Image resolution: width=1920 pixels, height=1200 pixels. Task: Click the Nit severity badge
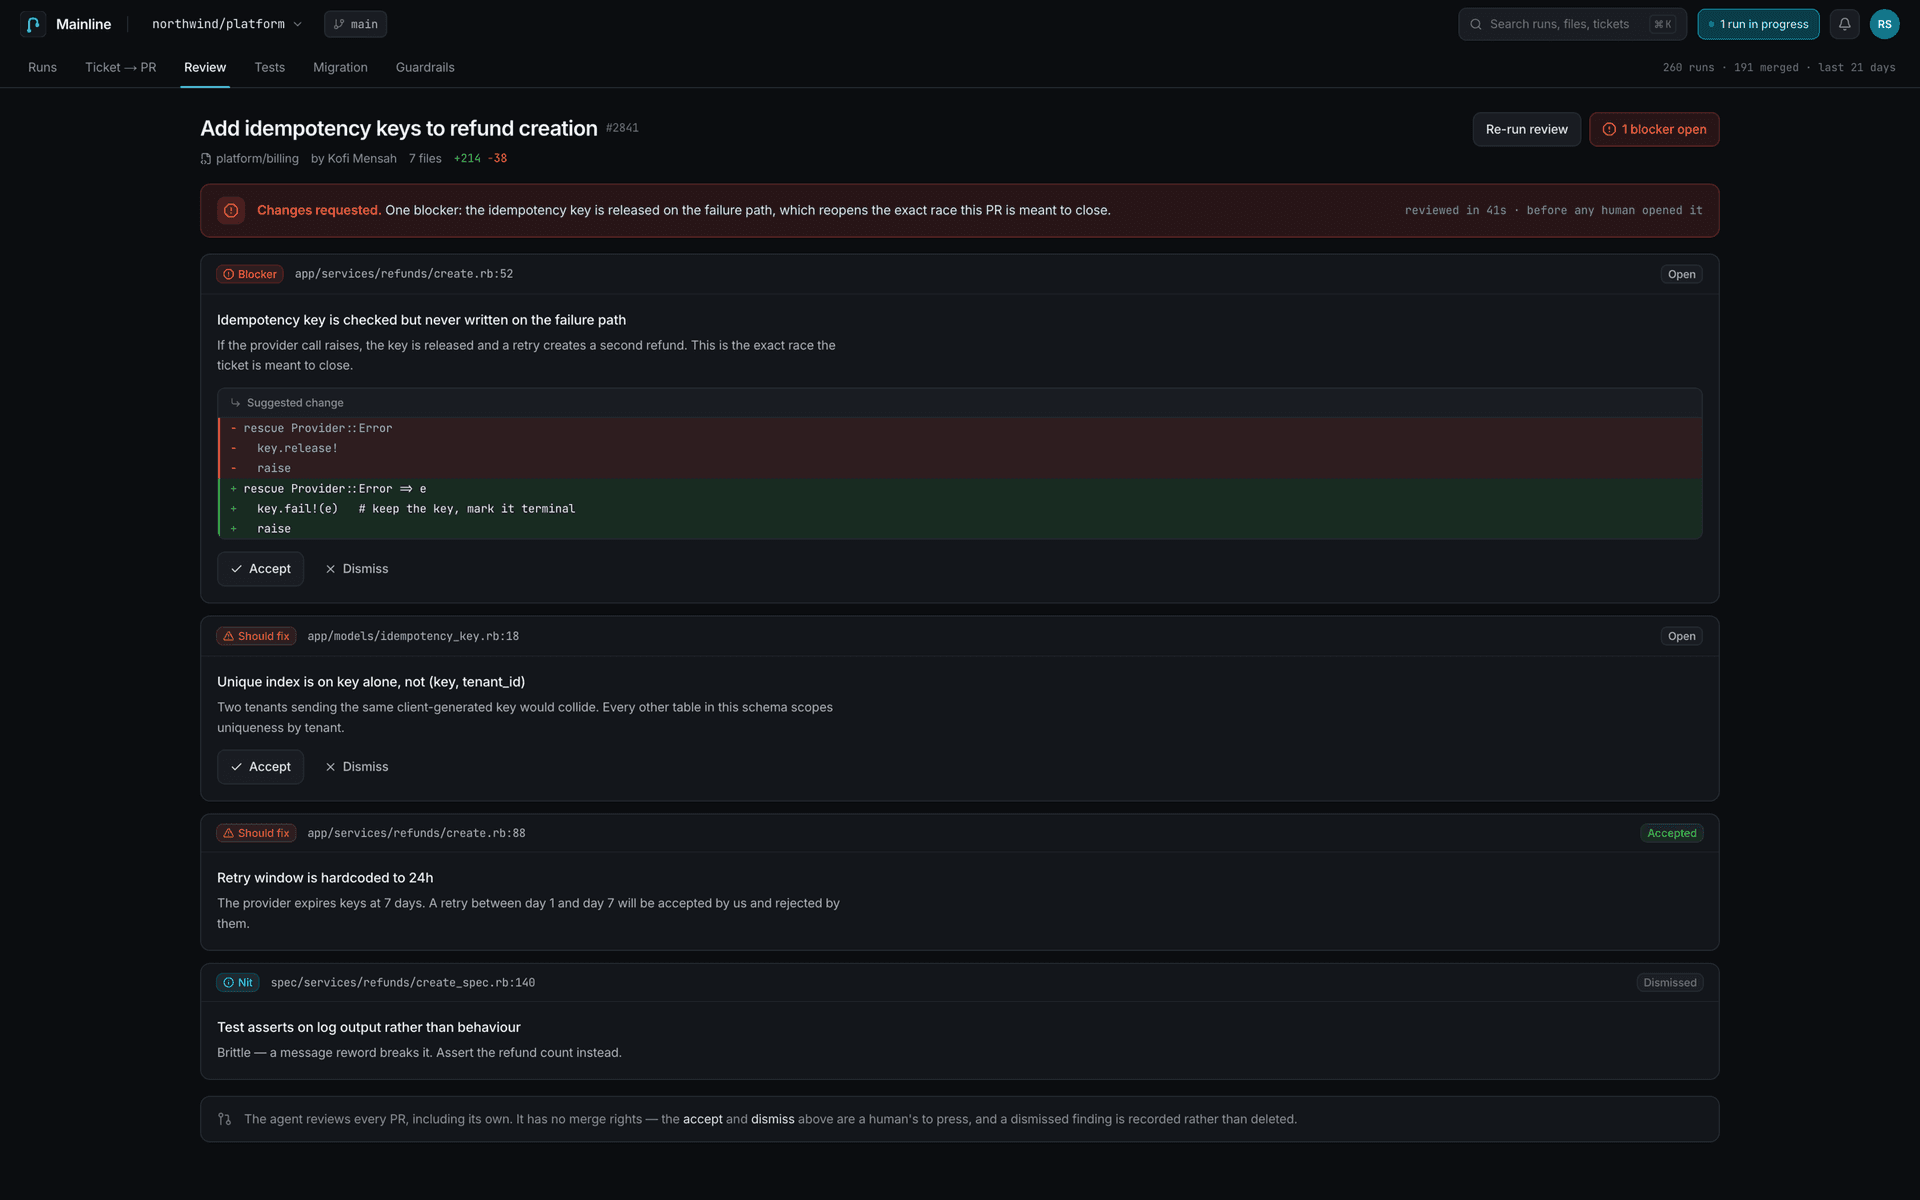(x=238, y=983)
